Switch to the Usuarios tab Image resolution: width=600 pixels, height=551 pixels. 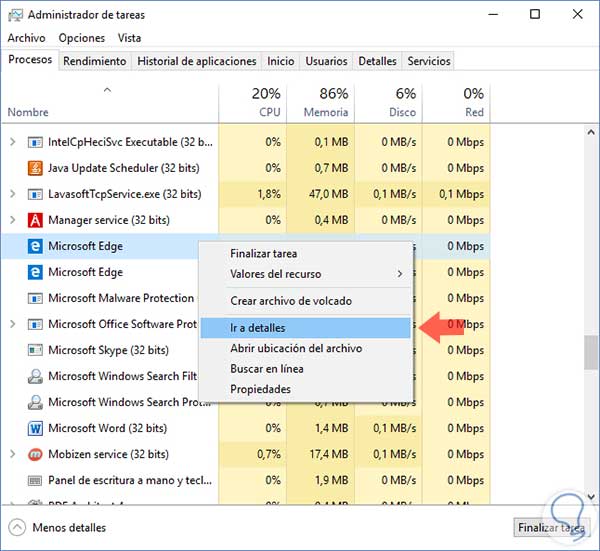[326, 61]
